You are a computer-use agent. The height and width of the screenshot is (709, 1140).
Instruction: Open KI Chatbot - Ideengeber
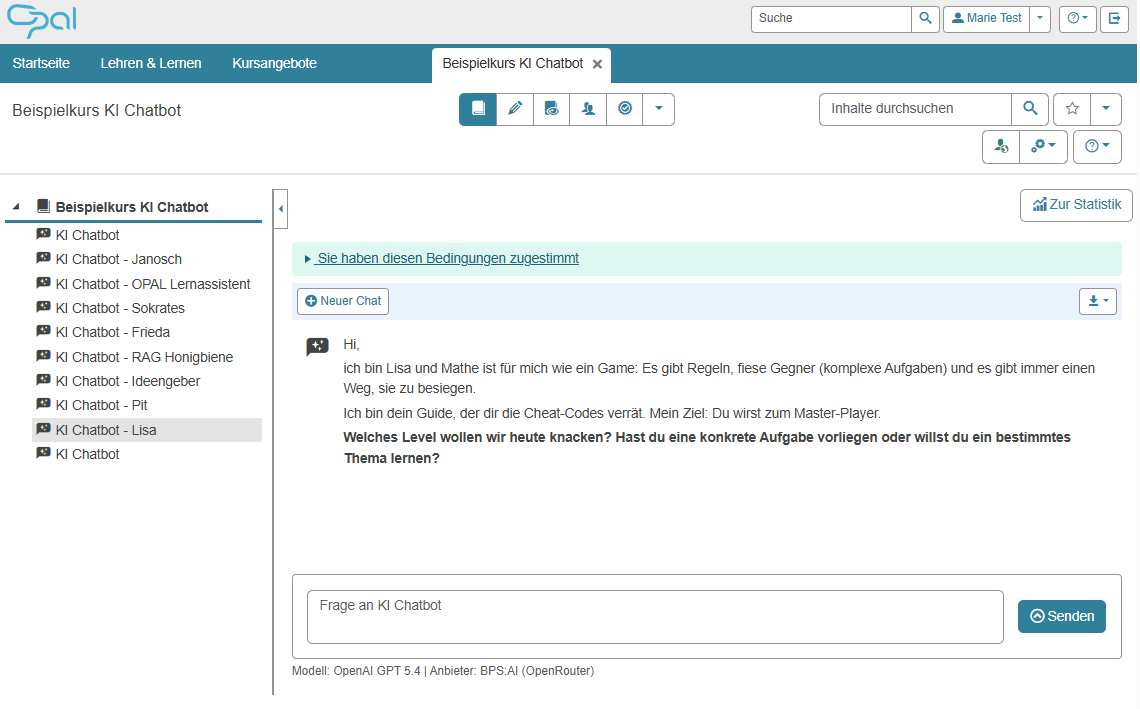127,381
